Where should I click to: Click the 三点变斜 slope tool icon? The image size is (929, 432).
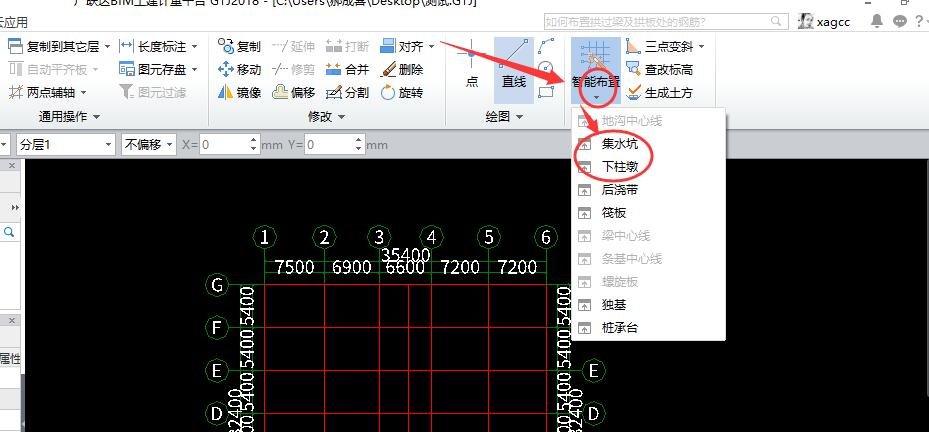point(633,46)
